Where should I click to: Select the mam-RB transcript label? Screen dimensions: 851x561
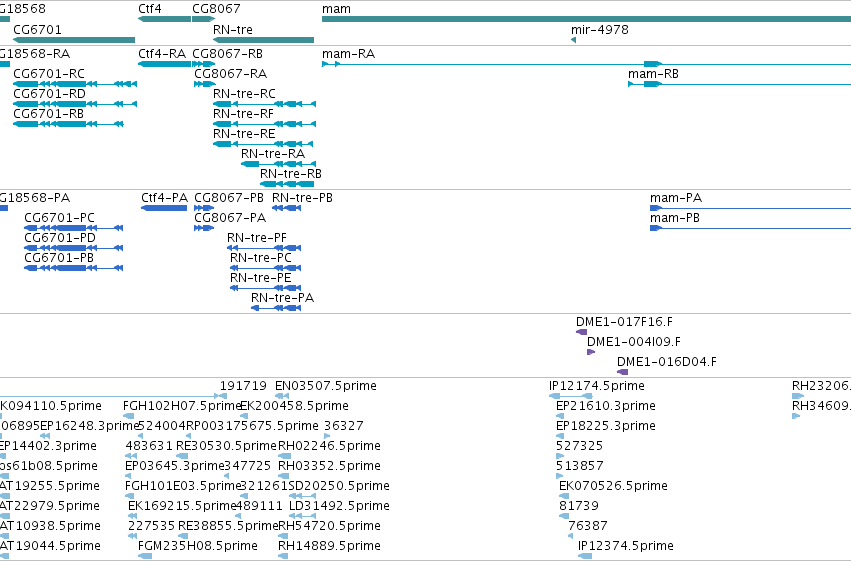click(653, 74)
